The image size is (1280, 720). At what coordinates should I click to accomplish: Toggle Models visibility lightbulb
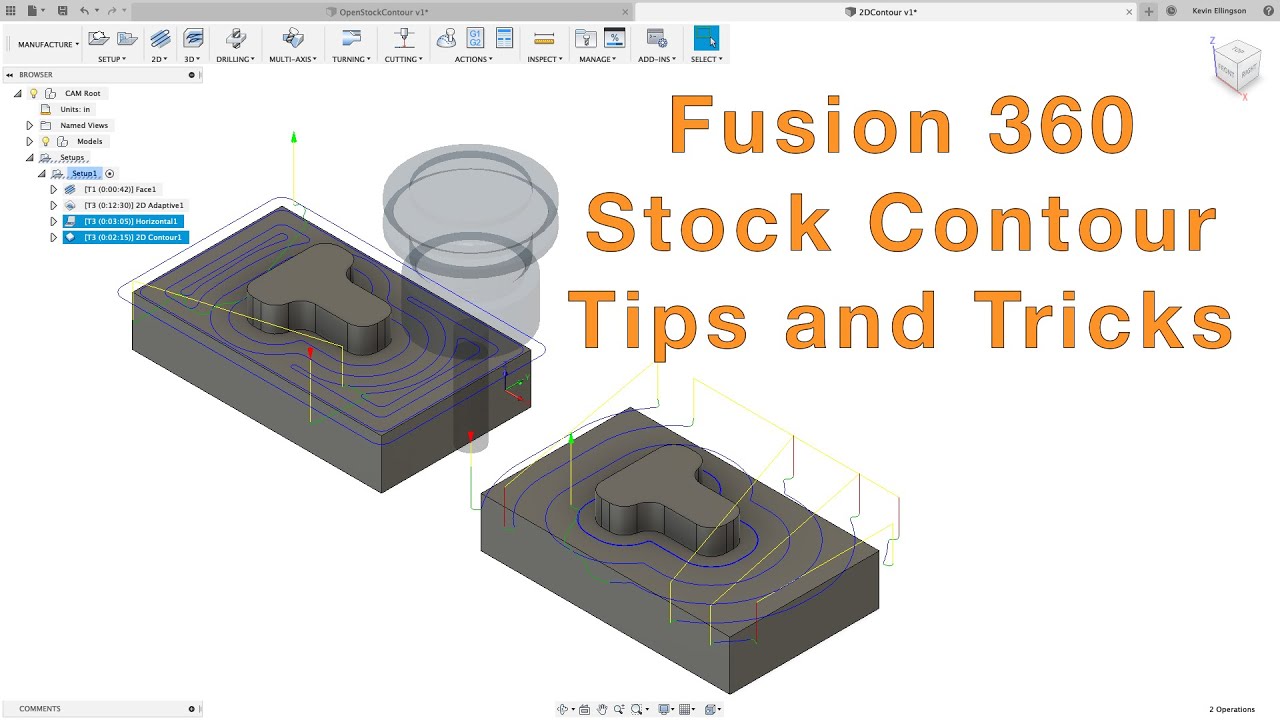point(45,141)
